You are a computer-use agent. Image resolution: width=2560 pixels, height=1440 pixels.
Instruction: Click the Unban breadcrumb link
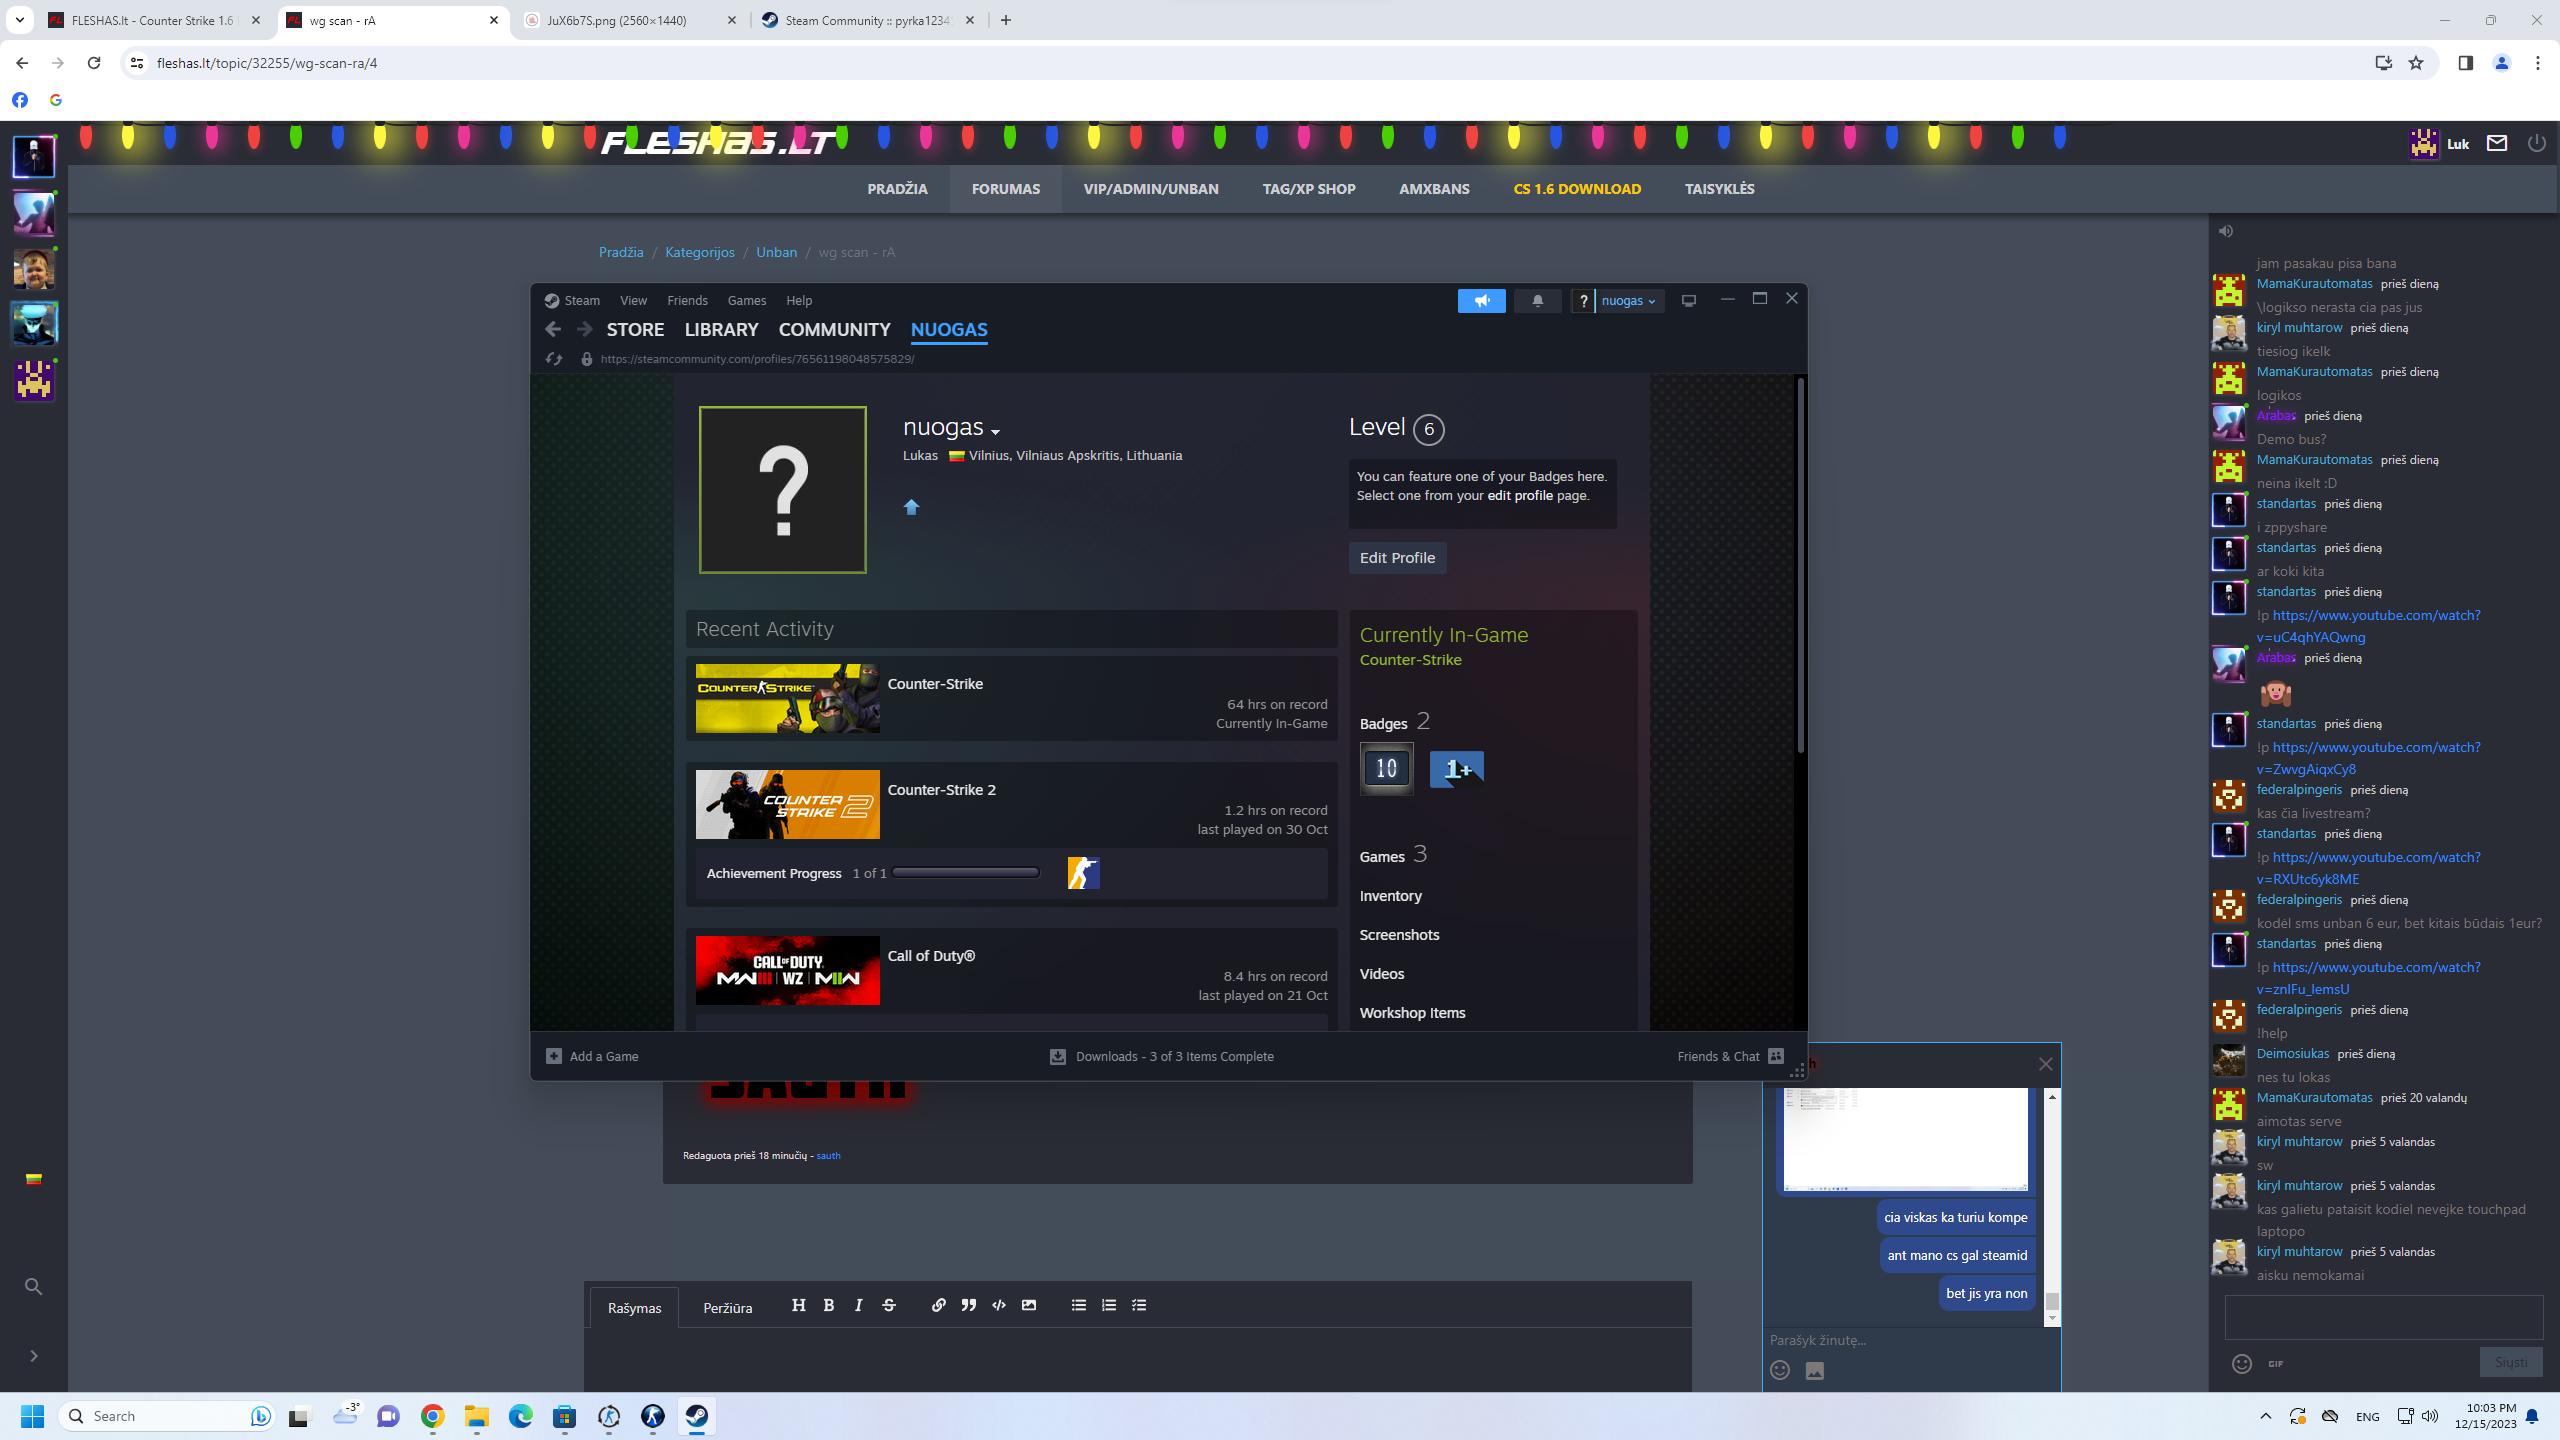[776, 252]
